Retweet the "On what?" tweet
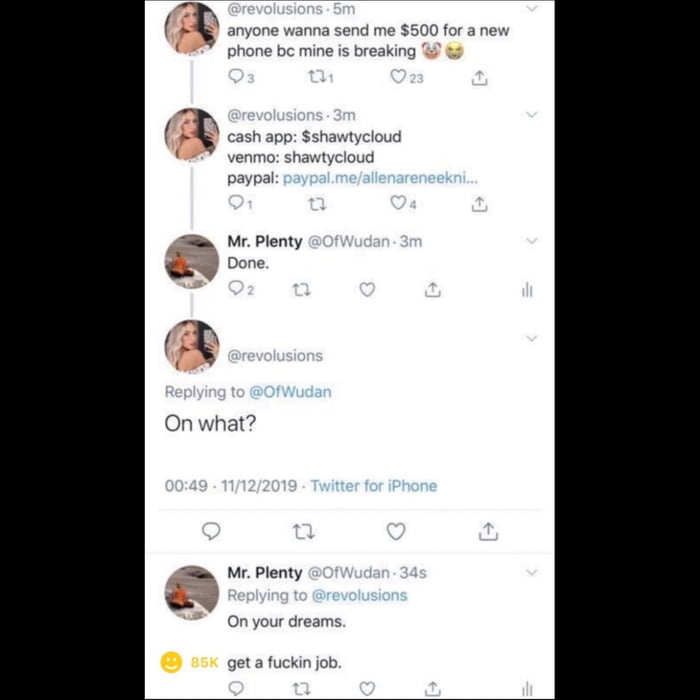 [303, 531]
